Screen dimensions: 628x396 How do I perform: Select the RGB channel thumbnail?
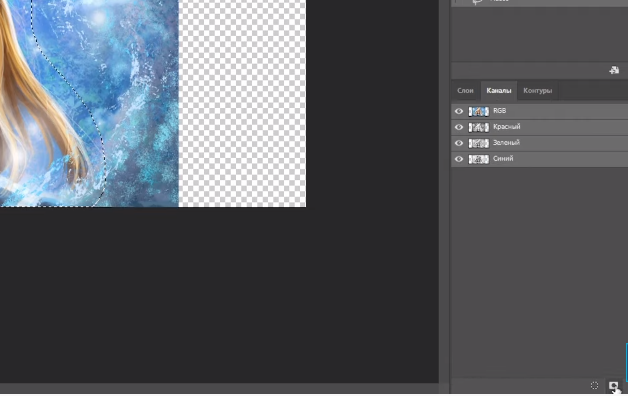[479, 111]
